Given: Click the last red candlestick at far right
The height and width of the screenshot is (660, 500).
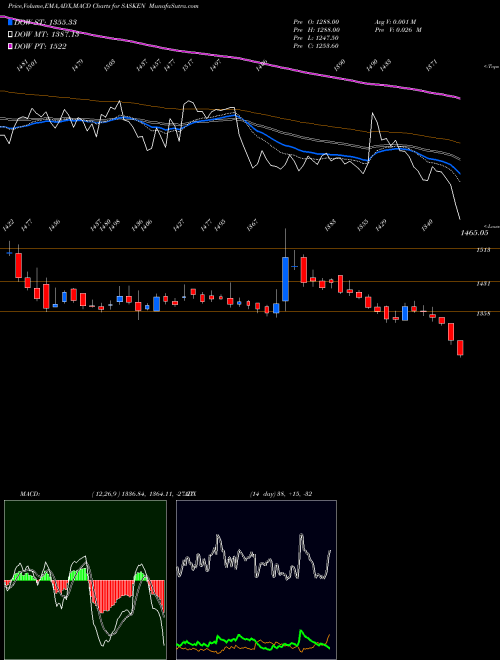Looking at the screenshot, I should (x=460, y=348).
